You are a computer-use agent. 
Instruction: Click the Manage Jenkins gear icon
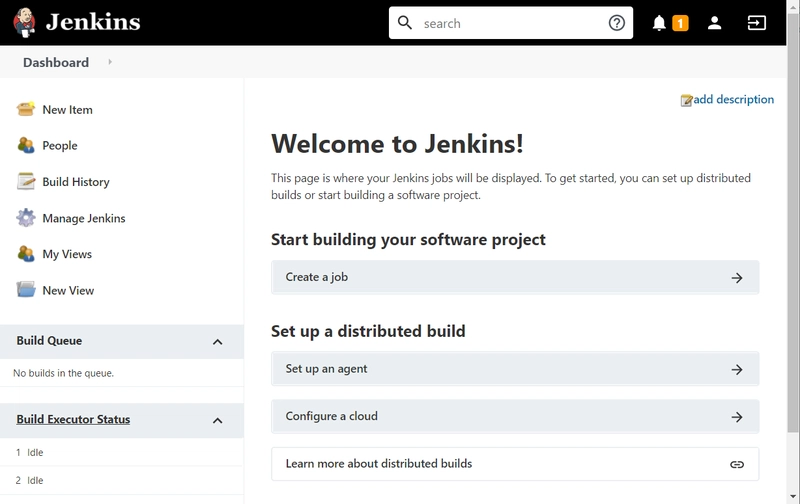tap(26, 218)
